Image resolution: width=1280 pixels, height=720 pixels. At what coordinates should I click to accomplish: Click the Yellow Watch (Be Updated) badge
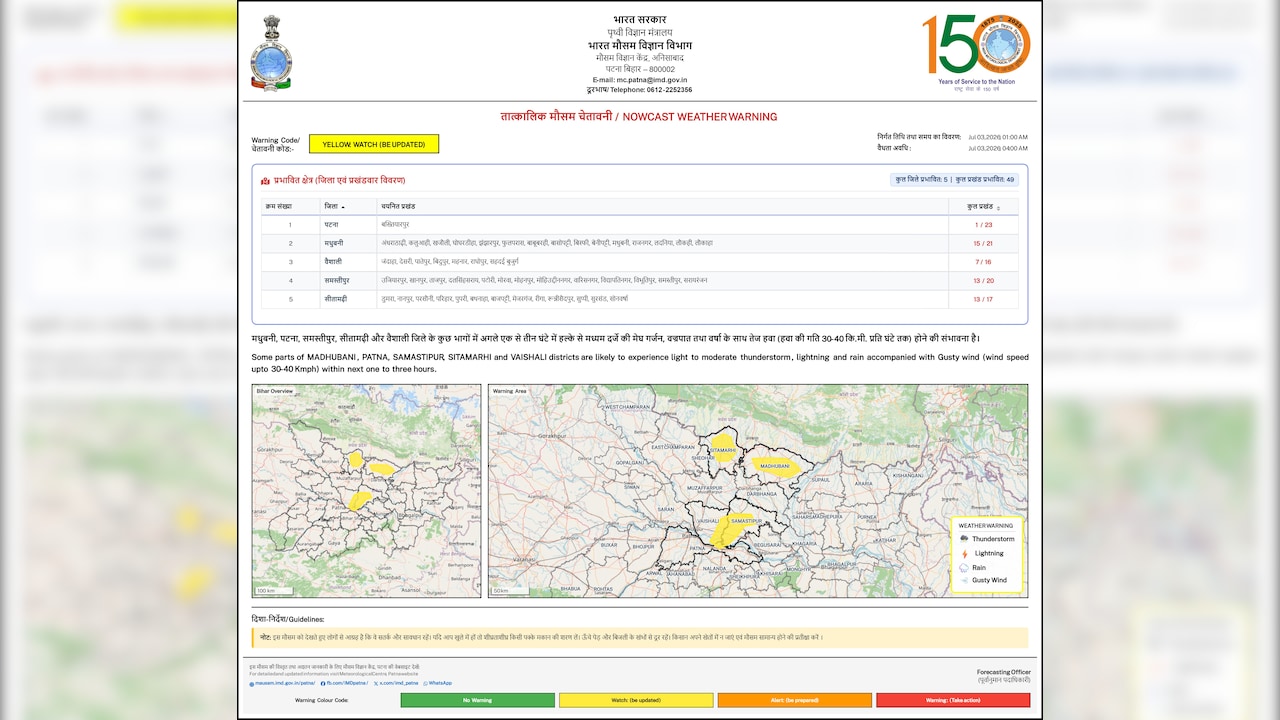click(x=374, y=144)
